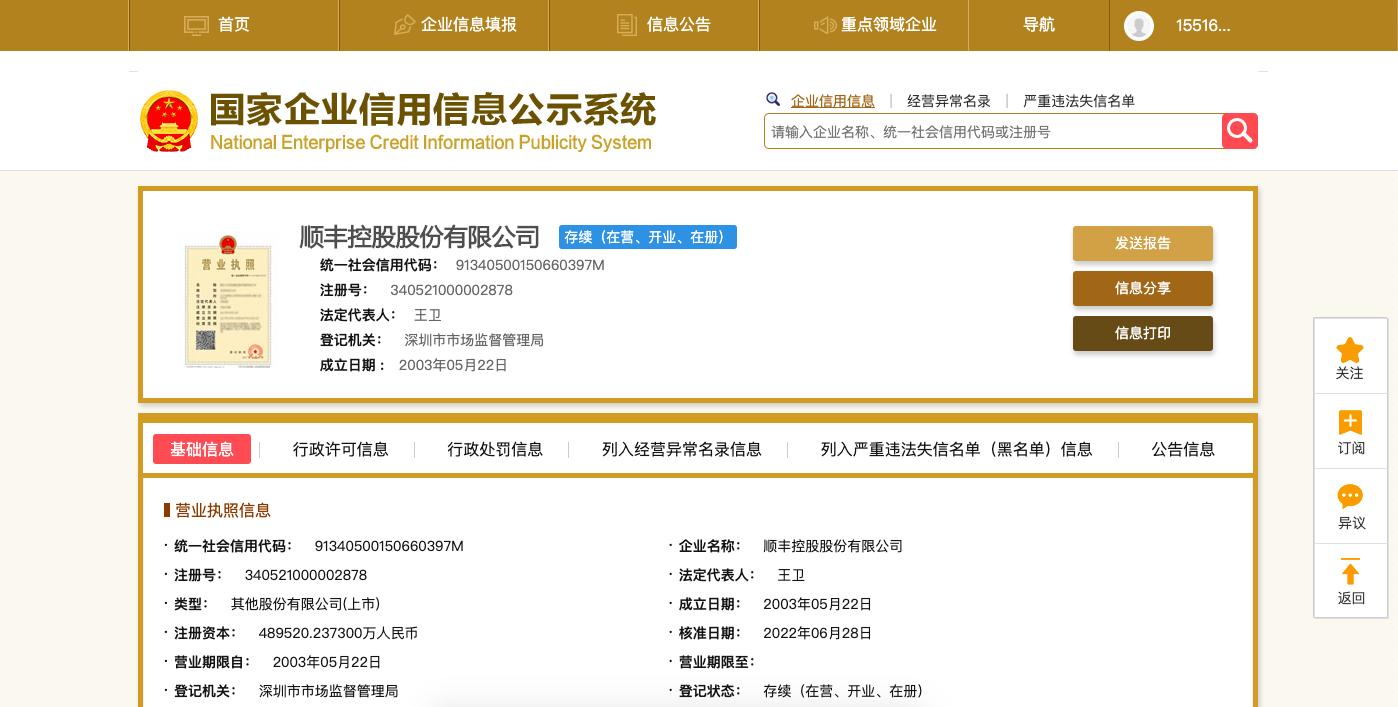Image resolution: width=1398 pixels, height=707 pixels.
Task: Open the 经营异常名录 link
Action: (948, 101)
